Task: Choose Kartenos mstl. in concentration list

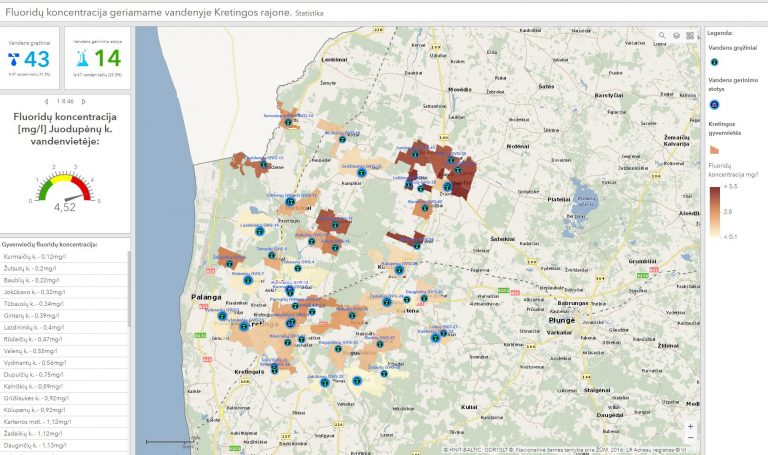Action: click(38, 421)
